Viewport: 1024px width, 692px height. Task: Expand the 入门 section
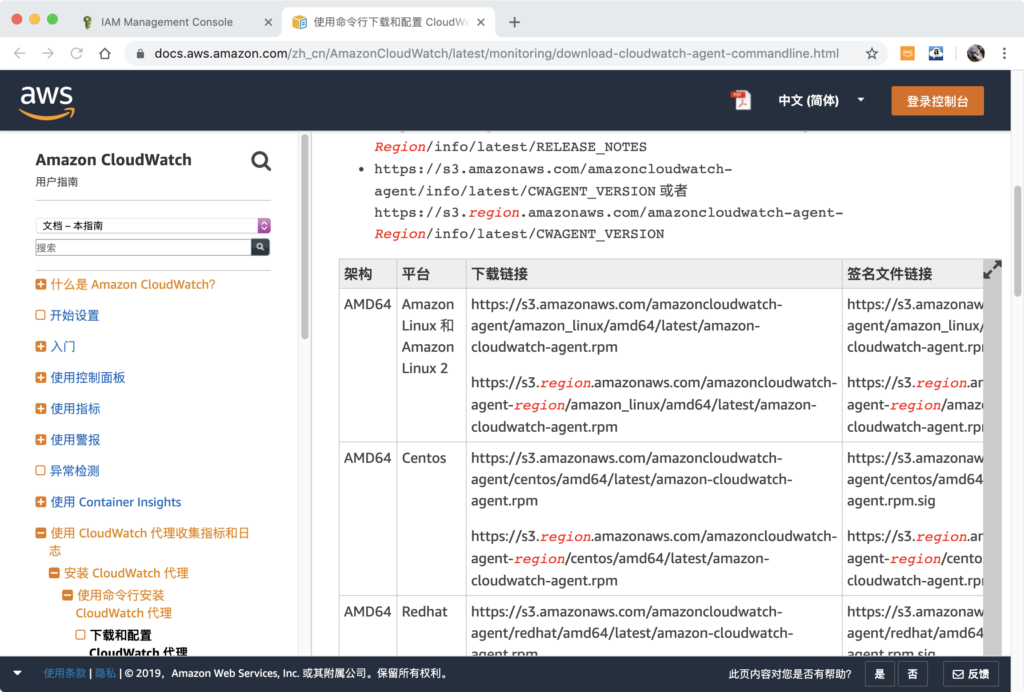[x=40, y=346]
